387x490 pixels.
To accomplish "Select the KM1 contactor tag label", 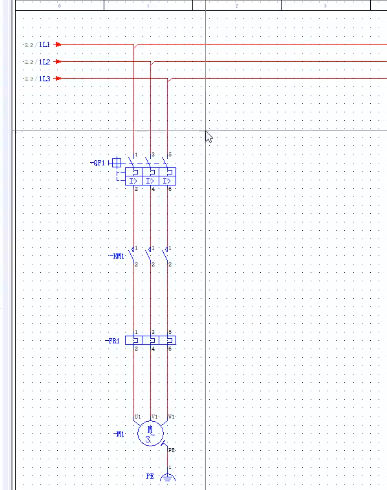I will pyautogui.click(x=117, y=256).
